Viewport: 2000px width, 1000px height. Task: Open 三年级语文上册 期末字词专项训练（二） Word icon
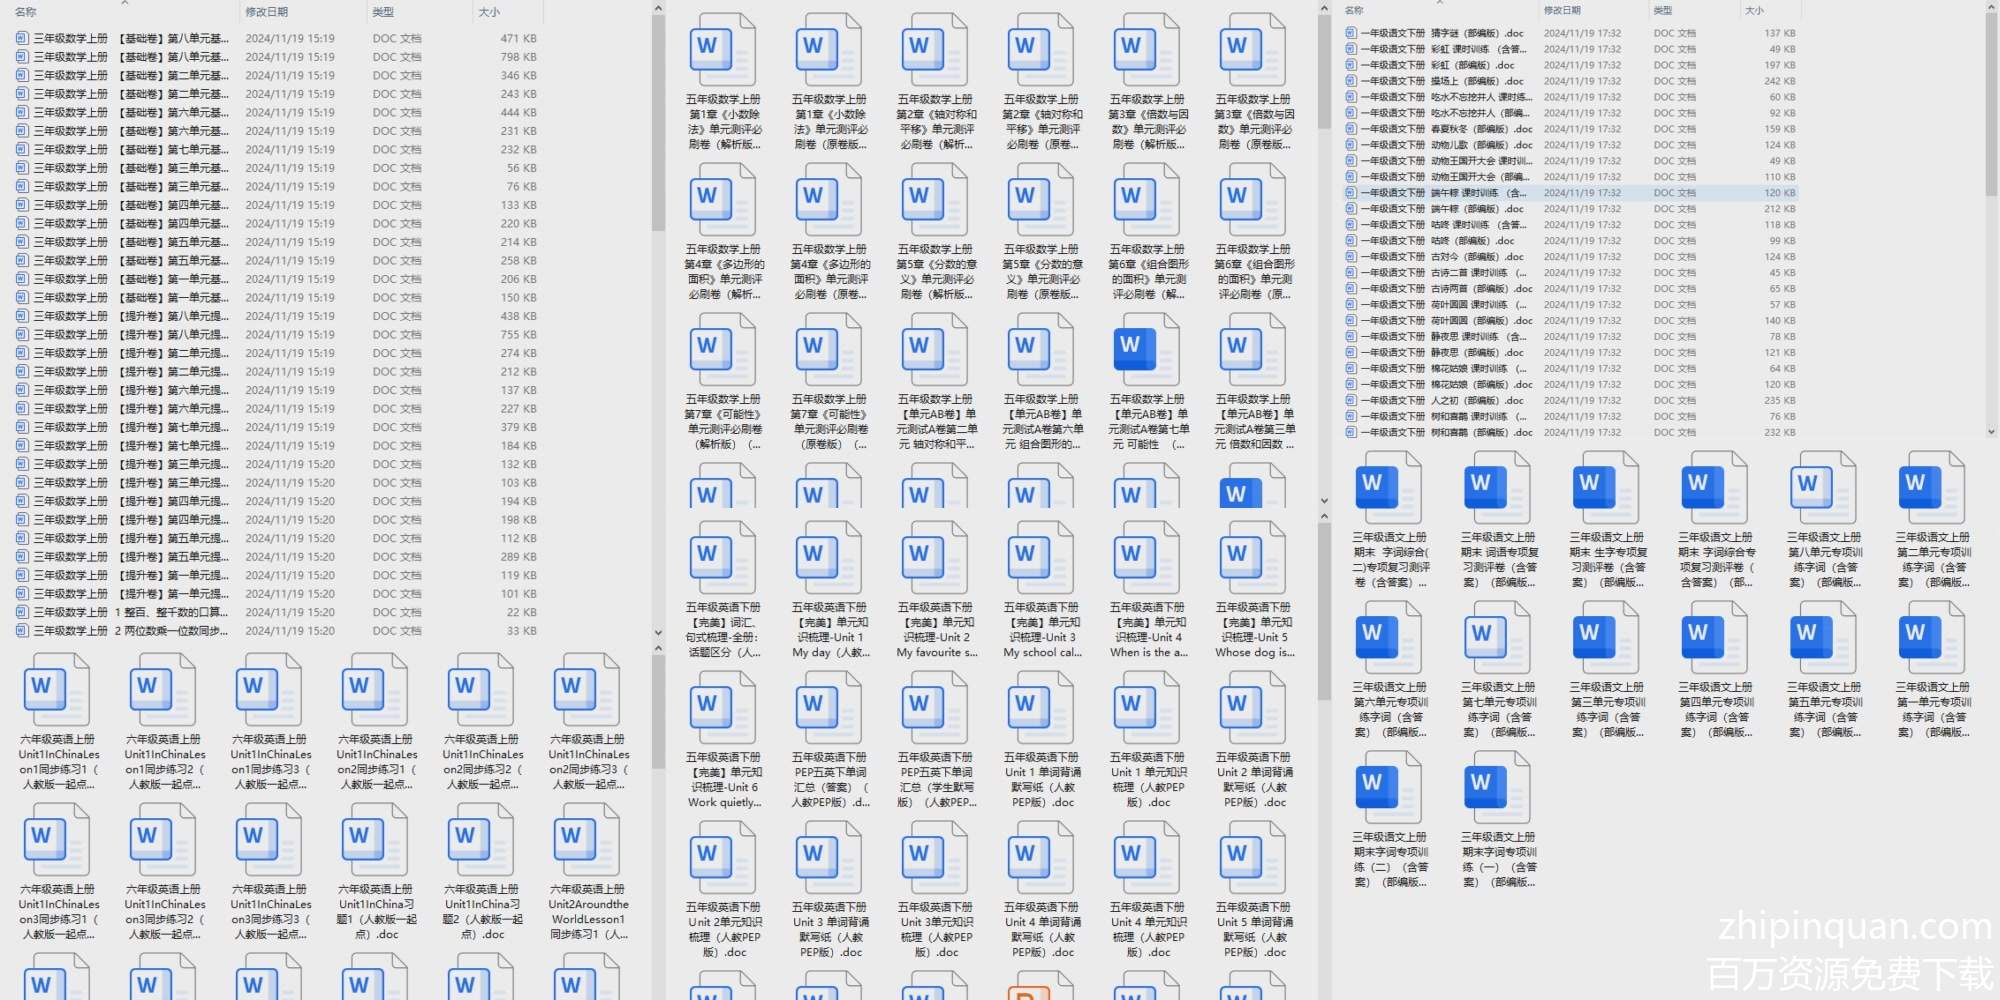[x=1389, y=789]
